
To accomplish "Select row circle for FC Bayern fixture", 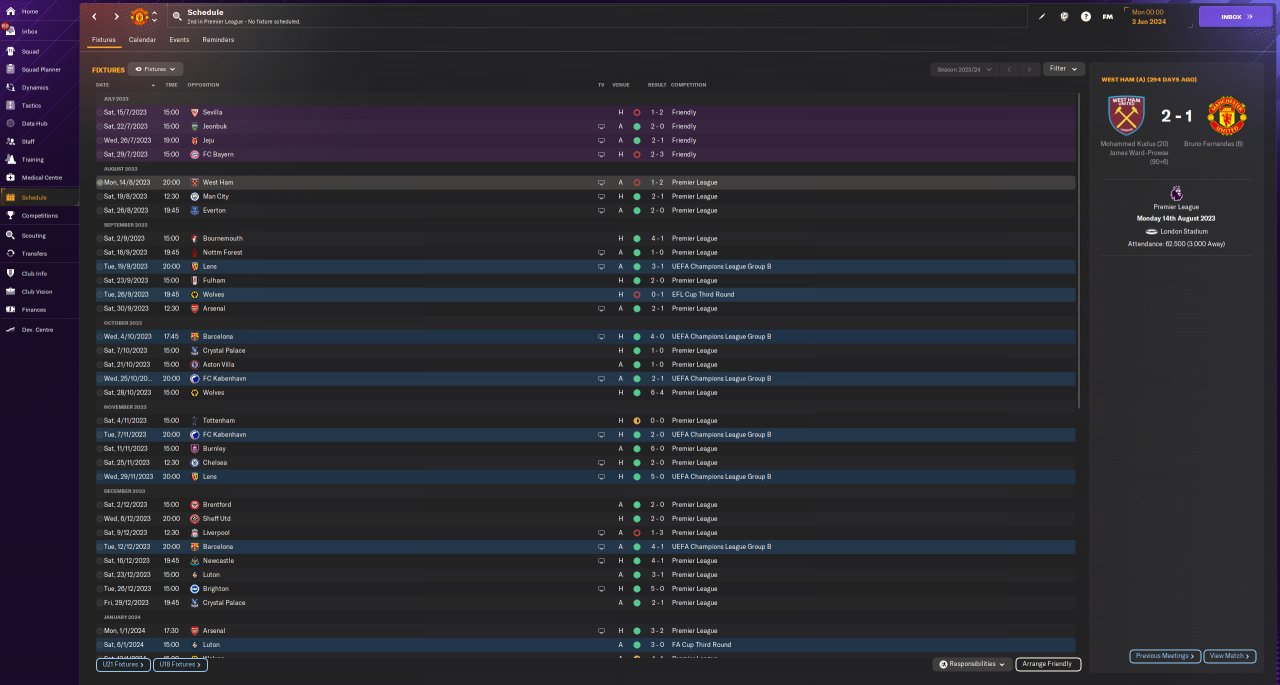I will click(100, 155).
